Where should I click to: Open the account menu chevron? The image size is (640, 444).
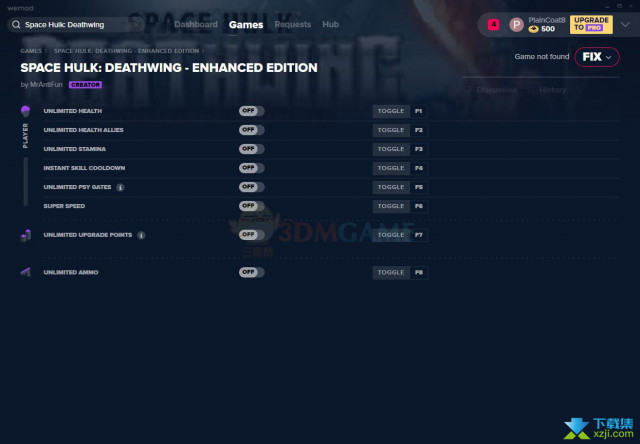tap(625, 24)
